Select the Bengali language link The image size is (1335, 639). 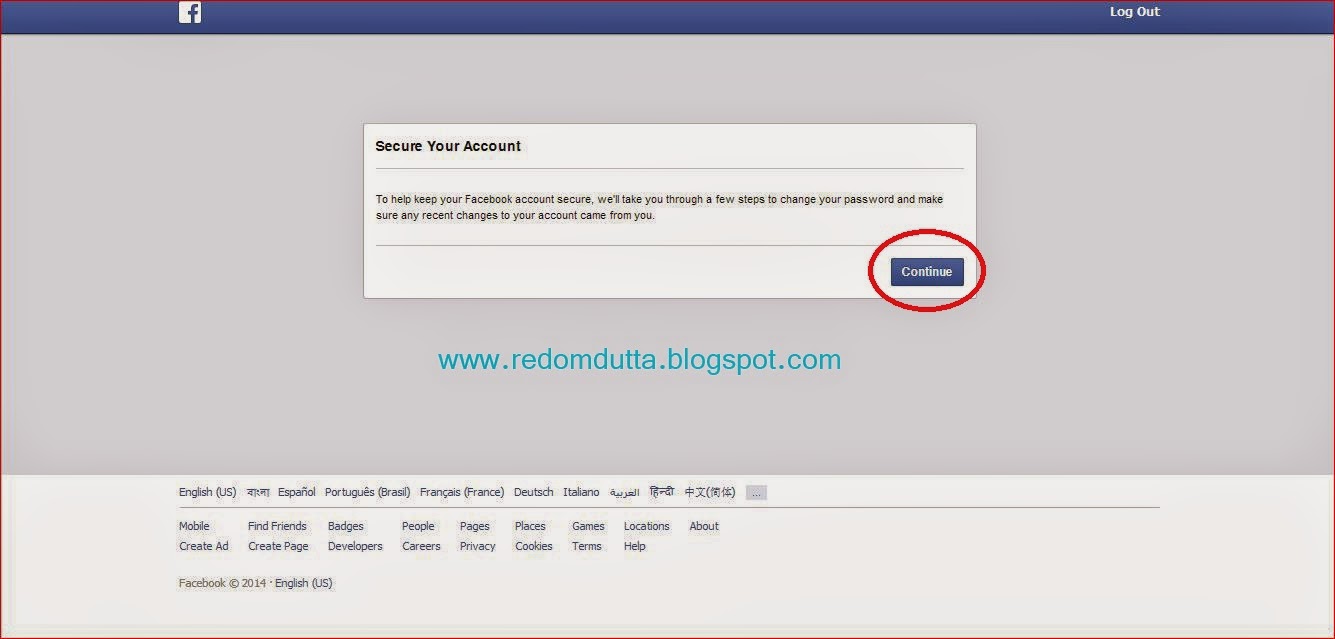pos(258,492)
